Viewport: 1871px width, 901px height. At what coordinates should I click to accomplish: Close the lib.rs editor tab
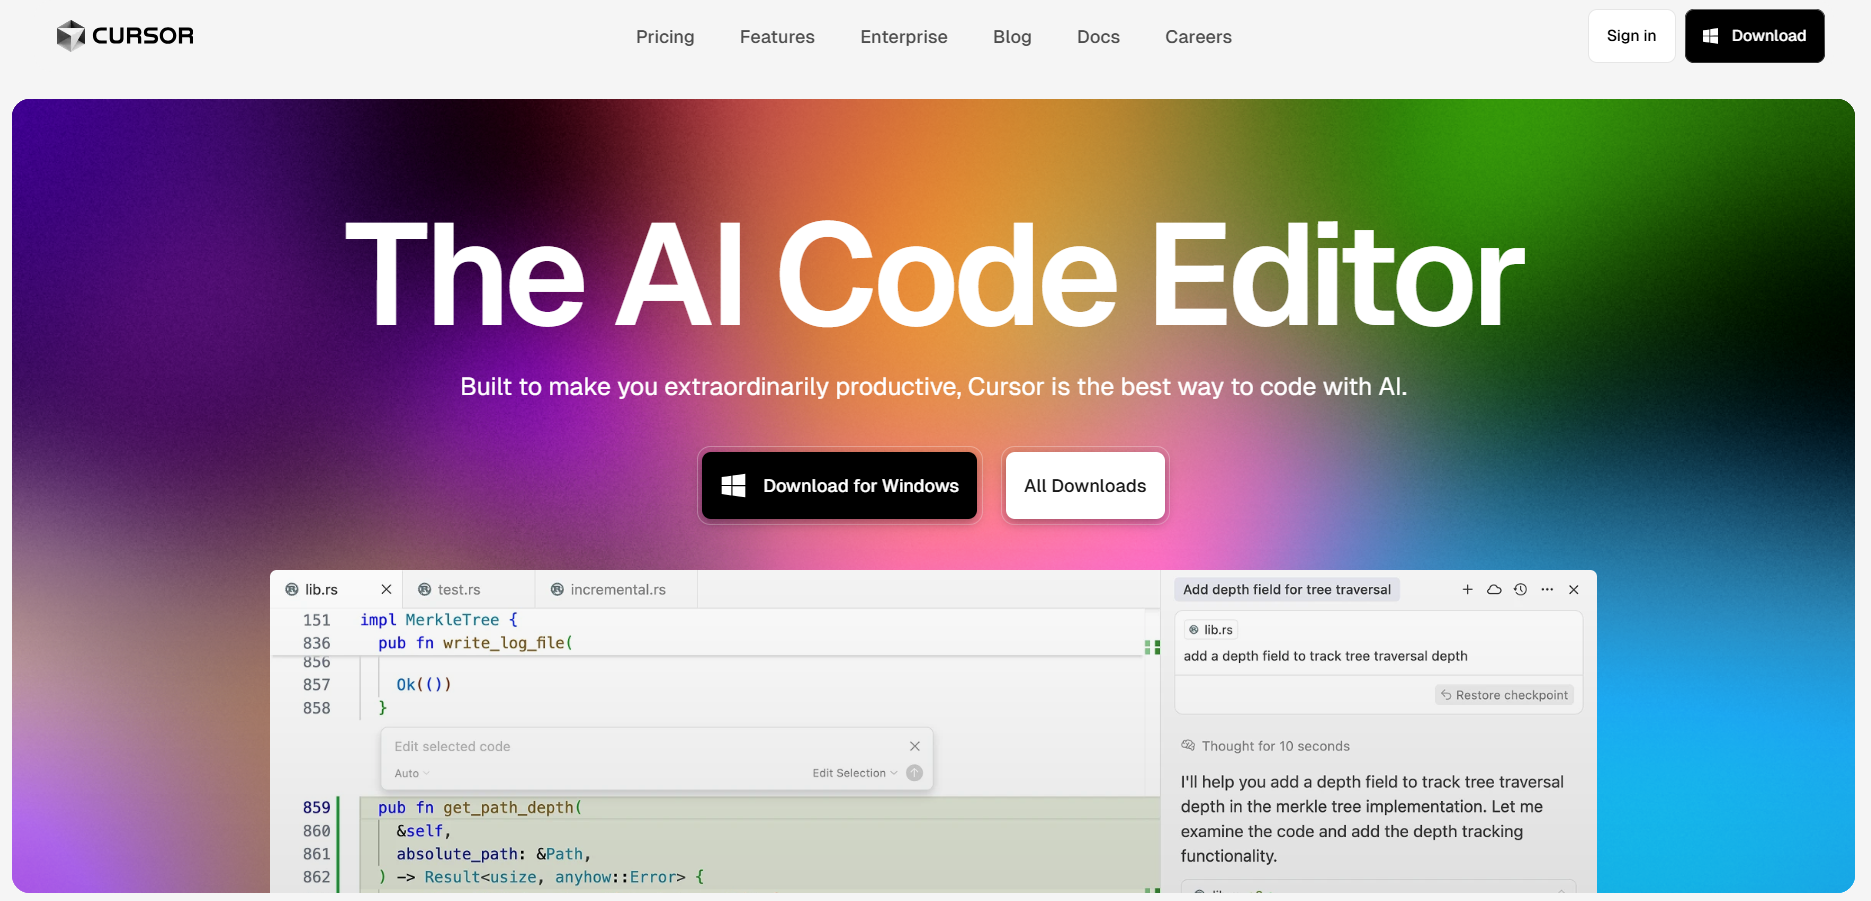click(x=386, y=590)
